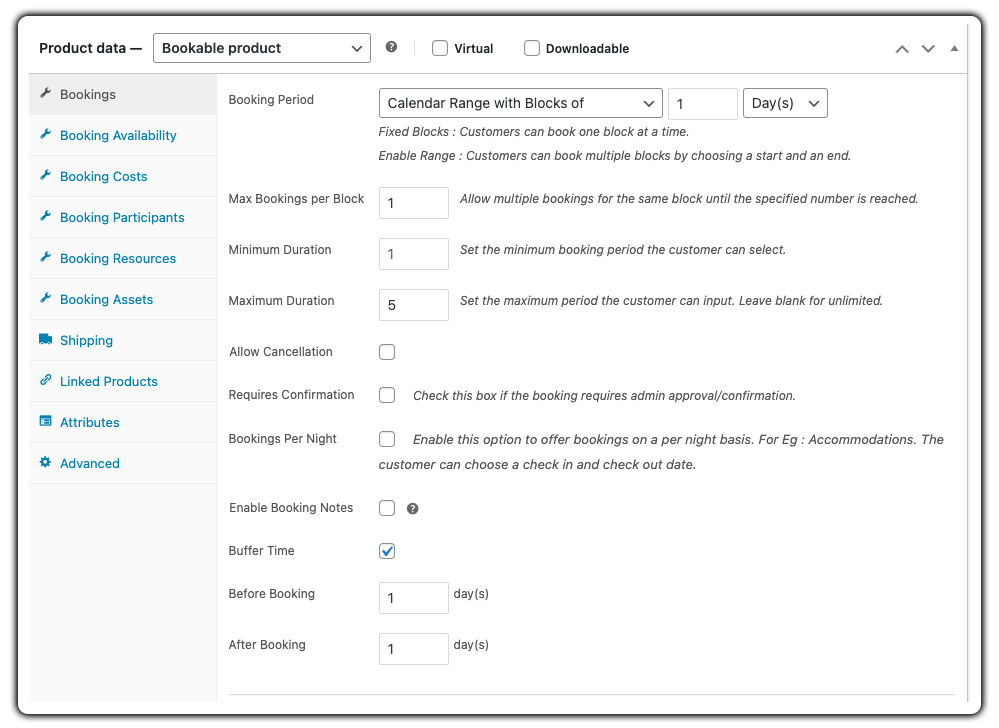Click the wrench icon beside Booking Participants

45,216
